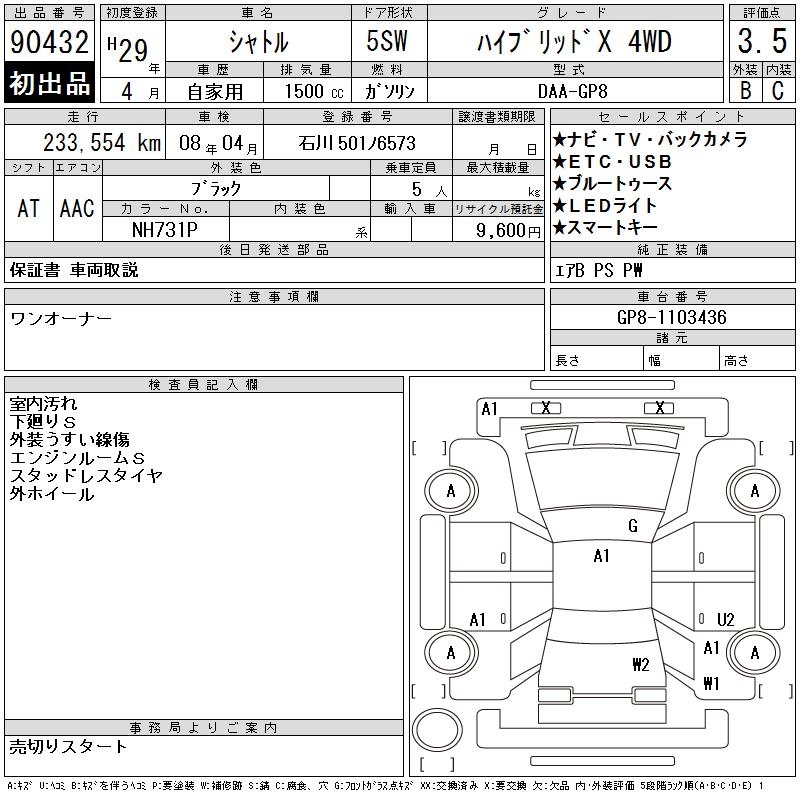Click the left headlight X mark
Image resolution: width=800 pixels, height=800 pixels.
point(546,408)
